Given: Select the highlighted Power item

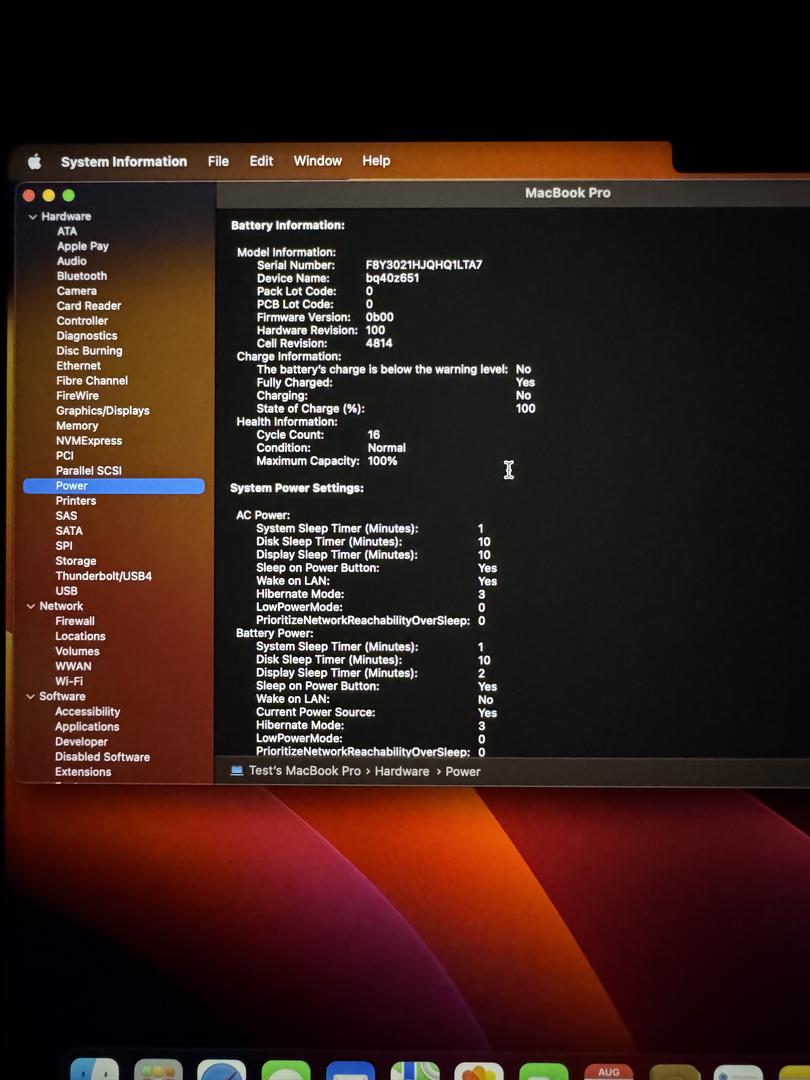Looking at the screenshot, I should 114,486.
